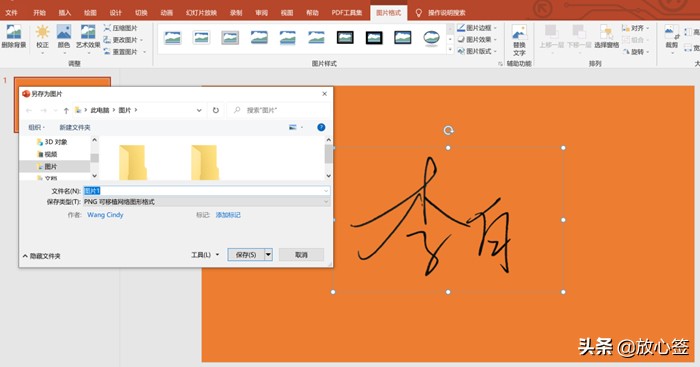Click 此电脑 in the address breadcrumb

coord(100,110)
